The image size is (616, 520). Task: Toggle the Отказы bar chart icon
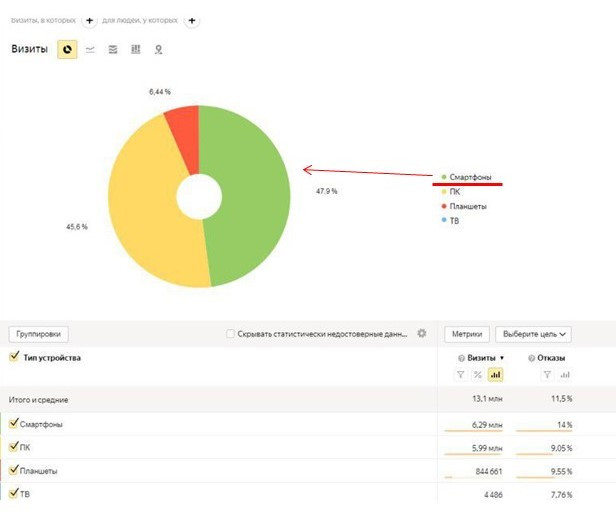pyautogui.click(x=565, y=375)
